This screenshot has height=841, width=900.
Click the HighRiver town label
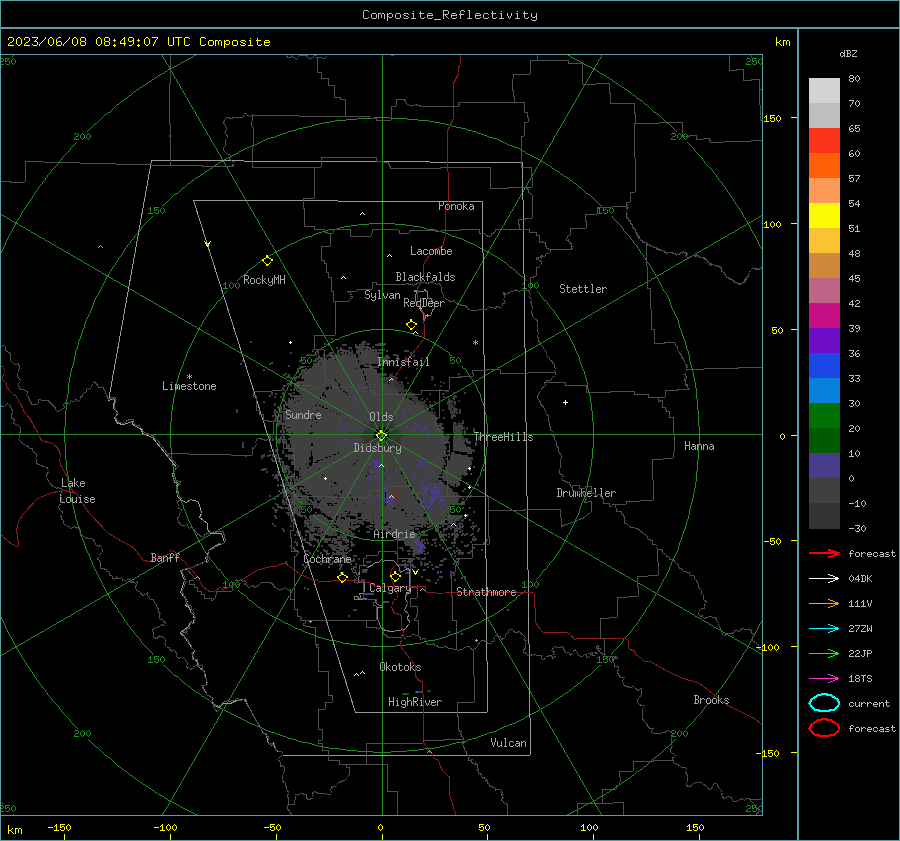pos(415,702)
